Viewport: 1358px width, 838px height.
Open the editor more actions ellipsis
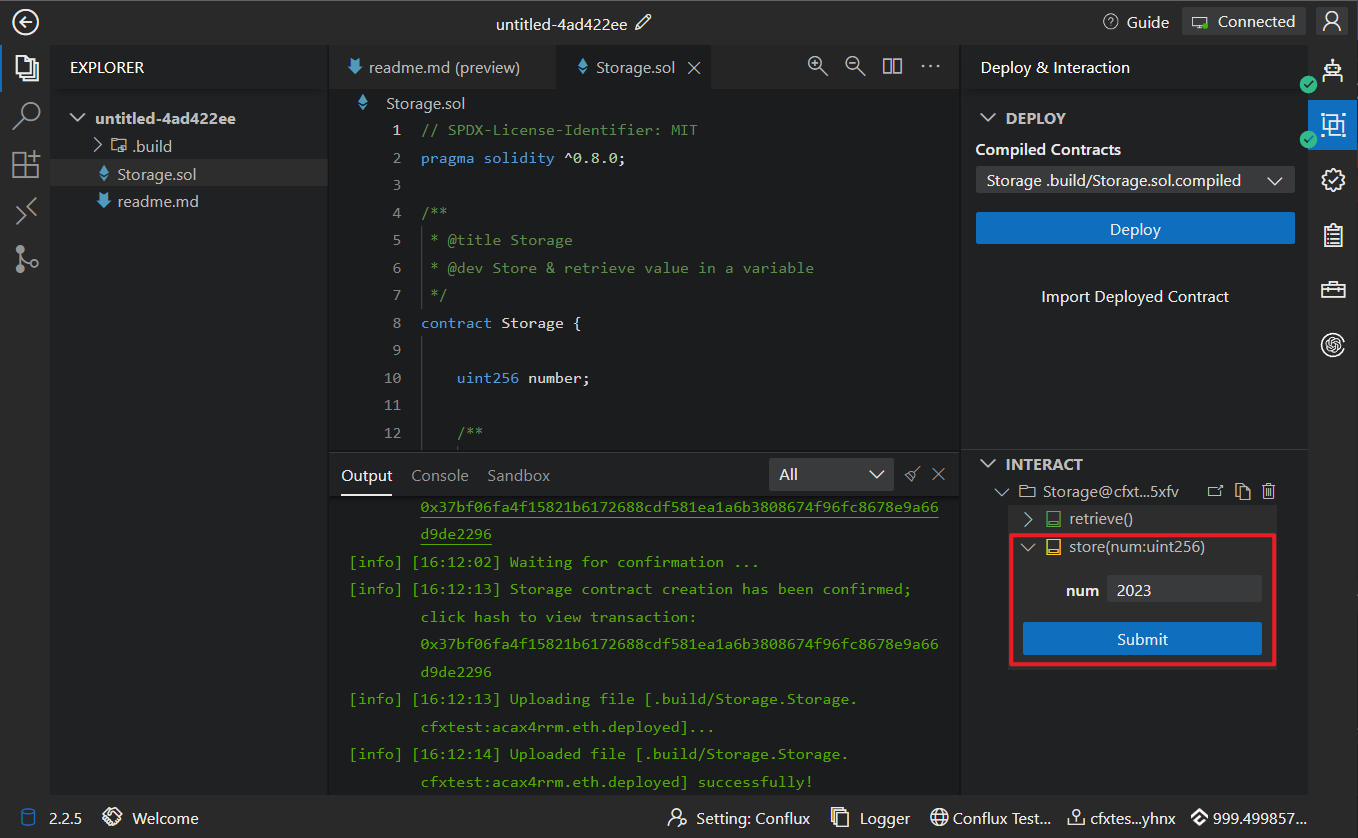[931, 66]
